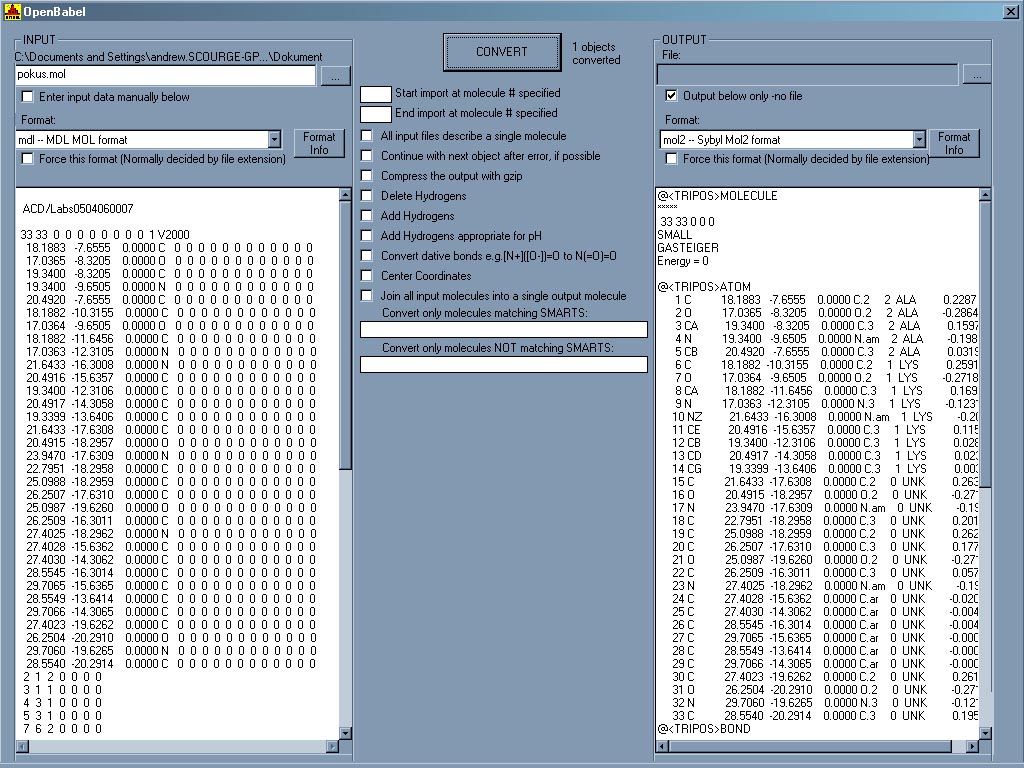Screen dimensions: 1024x768
Task: Click the '1 objects converted' status text
Action: click(596, 54)
